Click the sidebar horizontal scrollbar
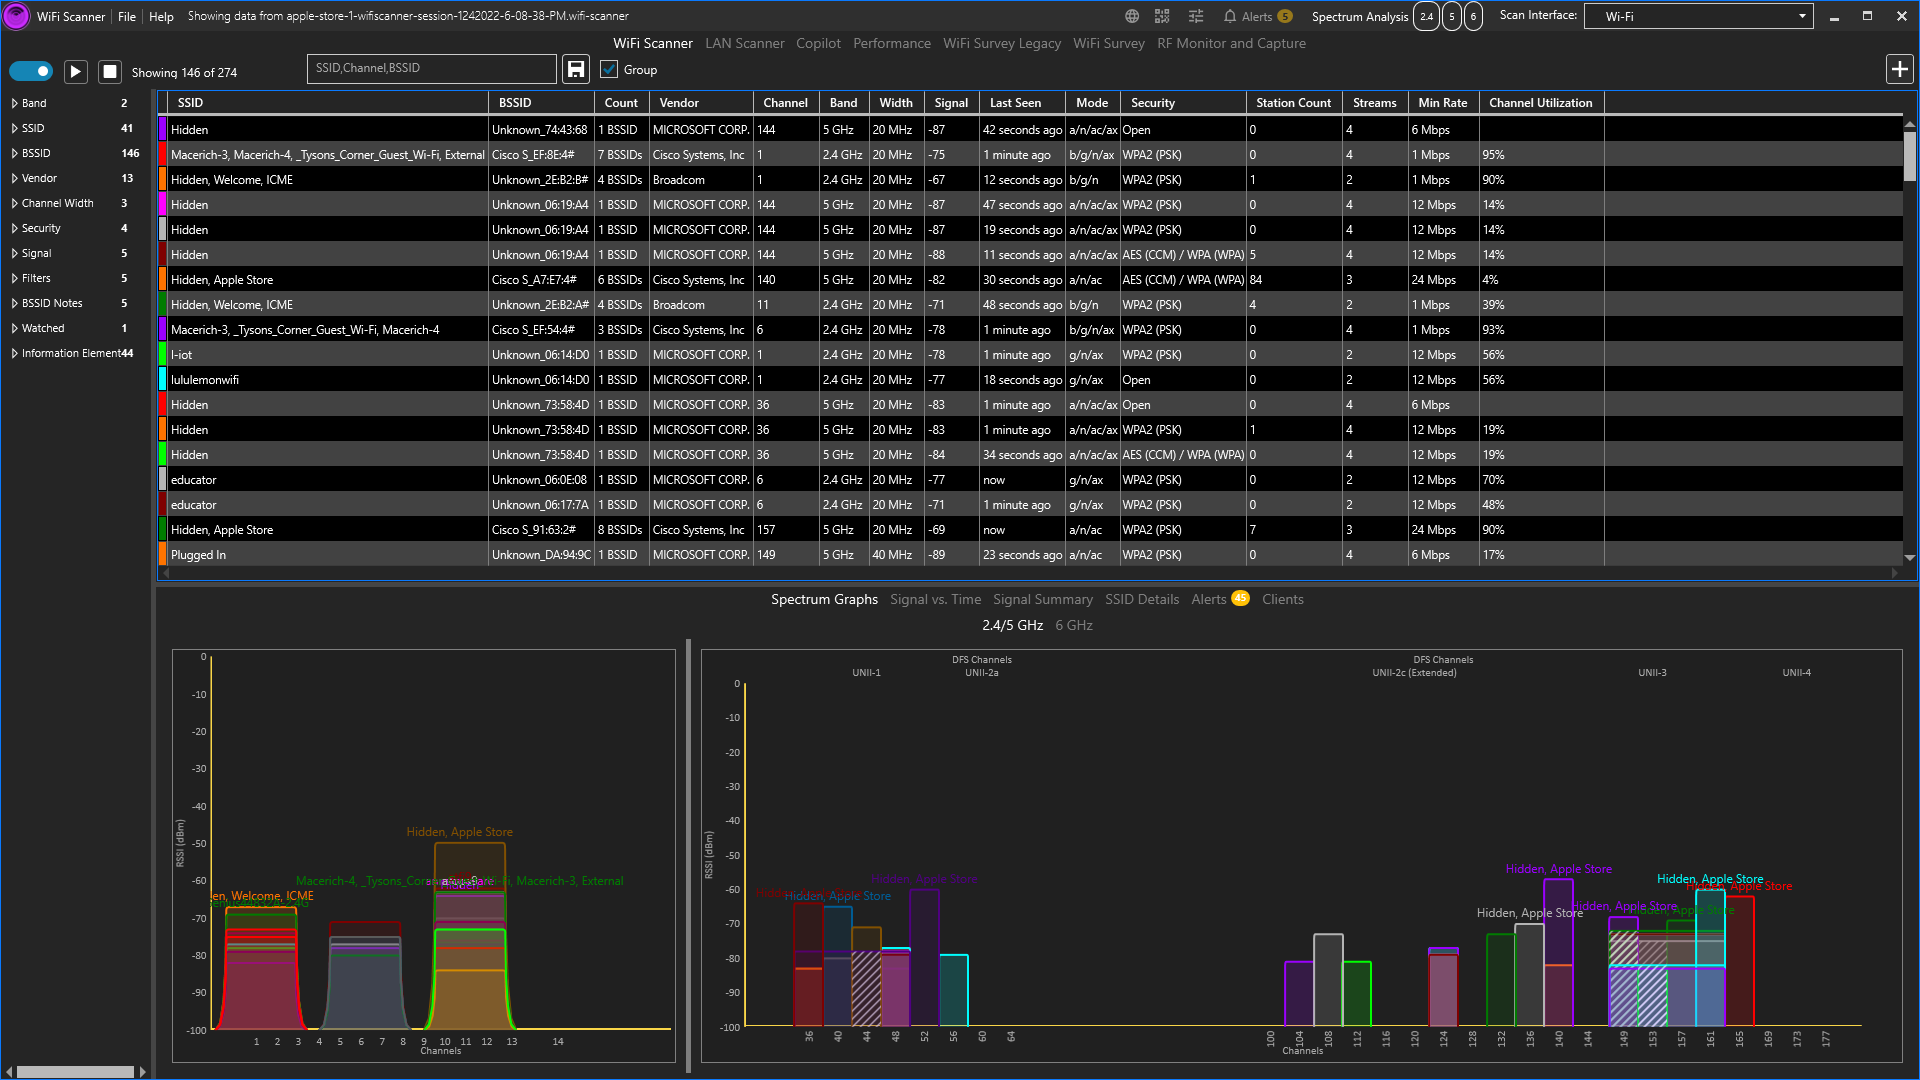Viewport: 1920px width, 1080px height. pos(75,1072)
